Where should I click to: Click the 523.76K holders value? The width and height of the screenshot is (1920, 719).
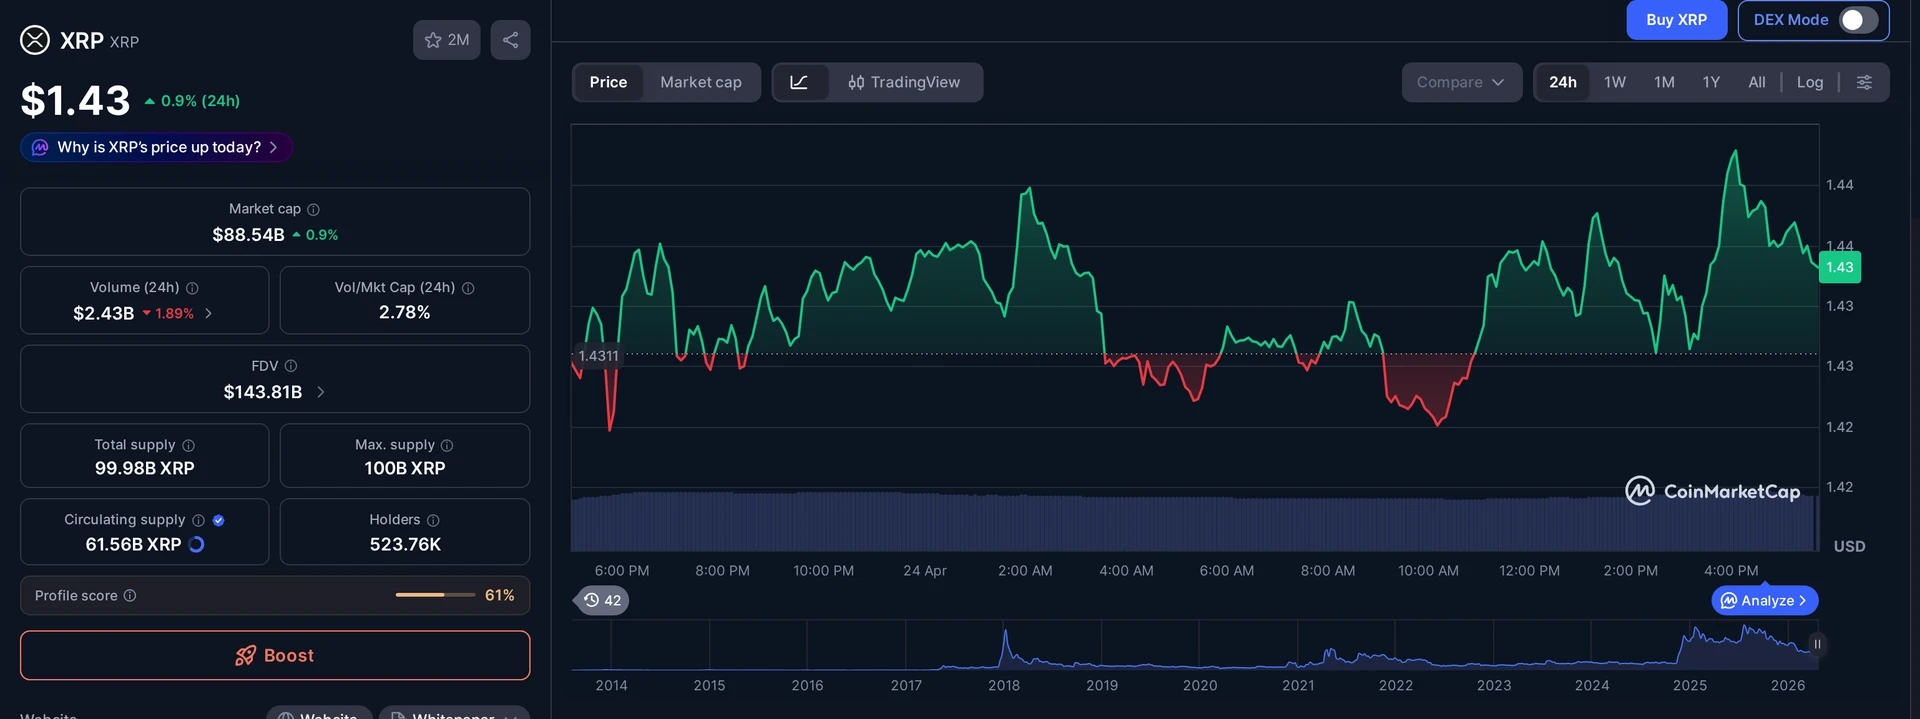click(405, 544)
